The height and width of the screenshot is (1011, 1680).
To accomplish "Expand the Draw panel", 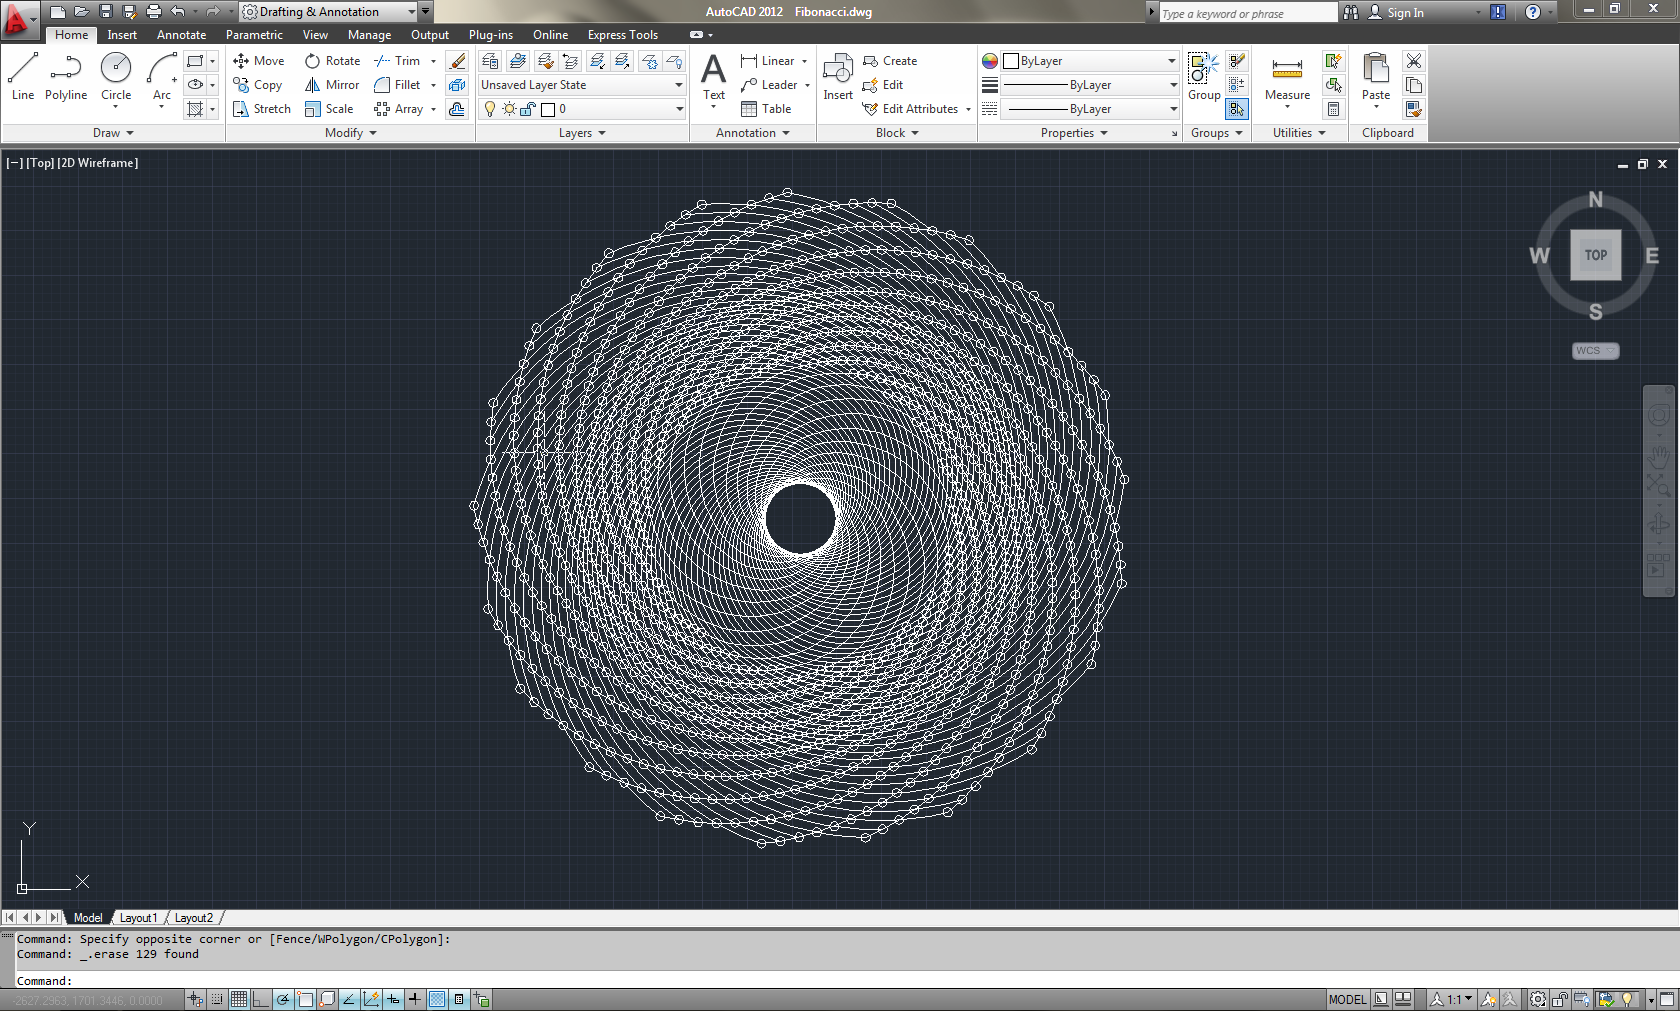I will tap(113, 133).
